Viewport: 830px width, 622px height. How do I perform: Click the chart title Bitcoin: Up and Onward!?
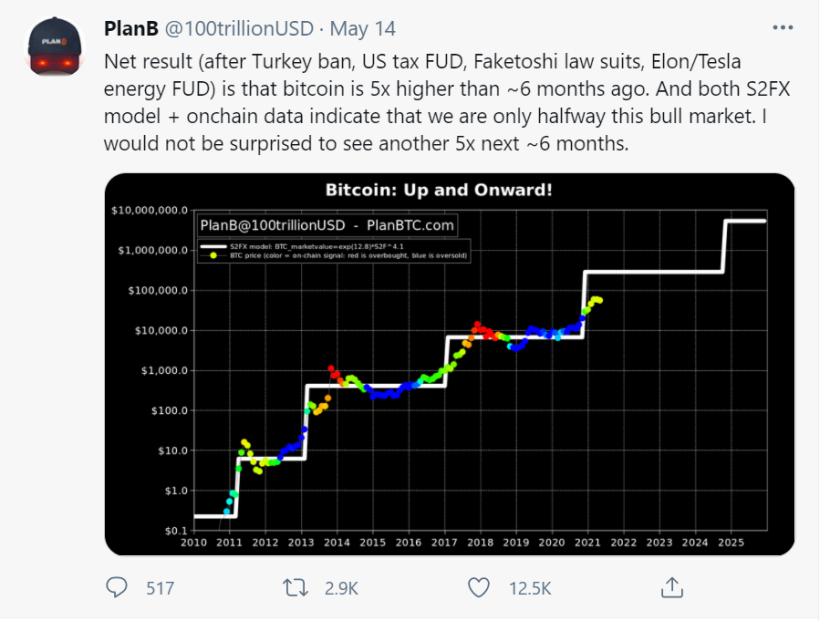tap(439, 190)
